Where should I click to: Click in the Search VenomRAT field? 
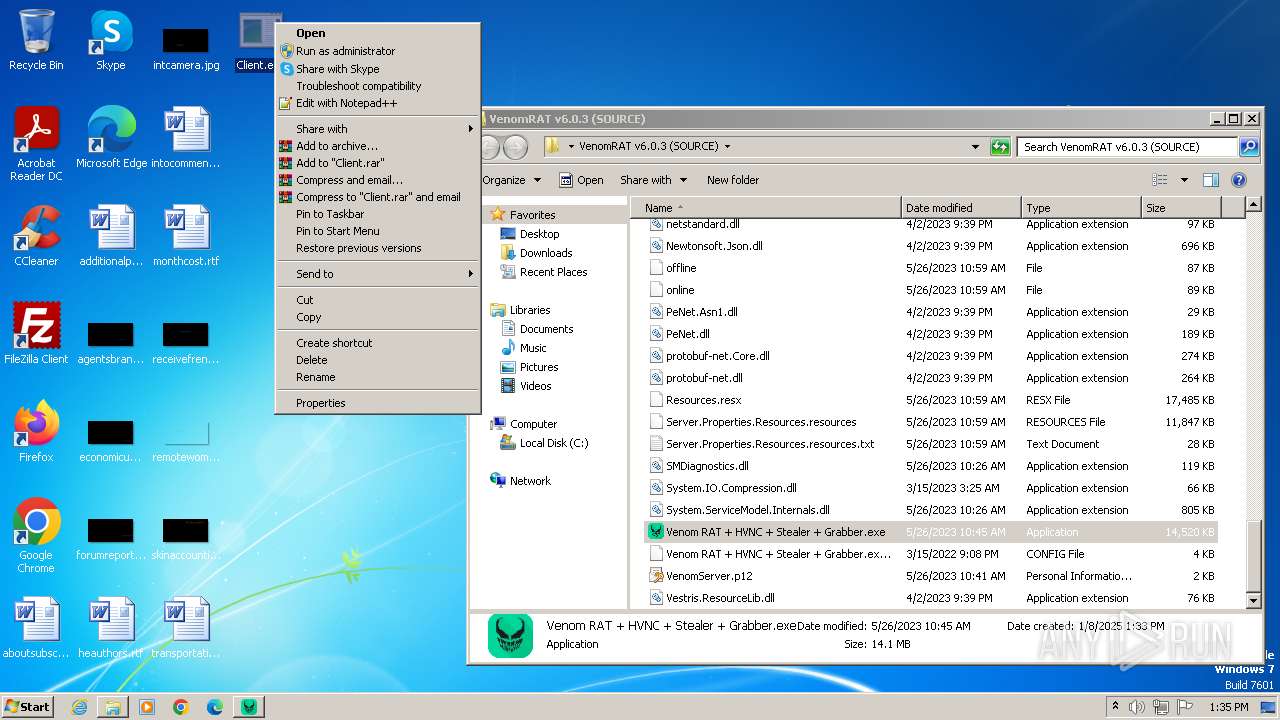pos(1128,147)
